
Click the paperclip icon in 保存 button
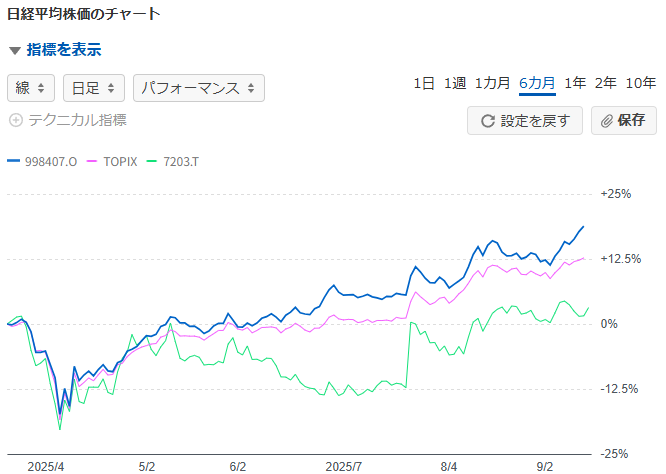tap(606, 121)
